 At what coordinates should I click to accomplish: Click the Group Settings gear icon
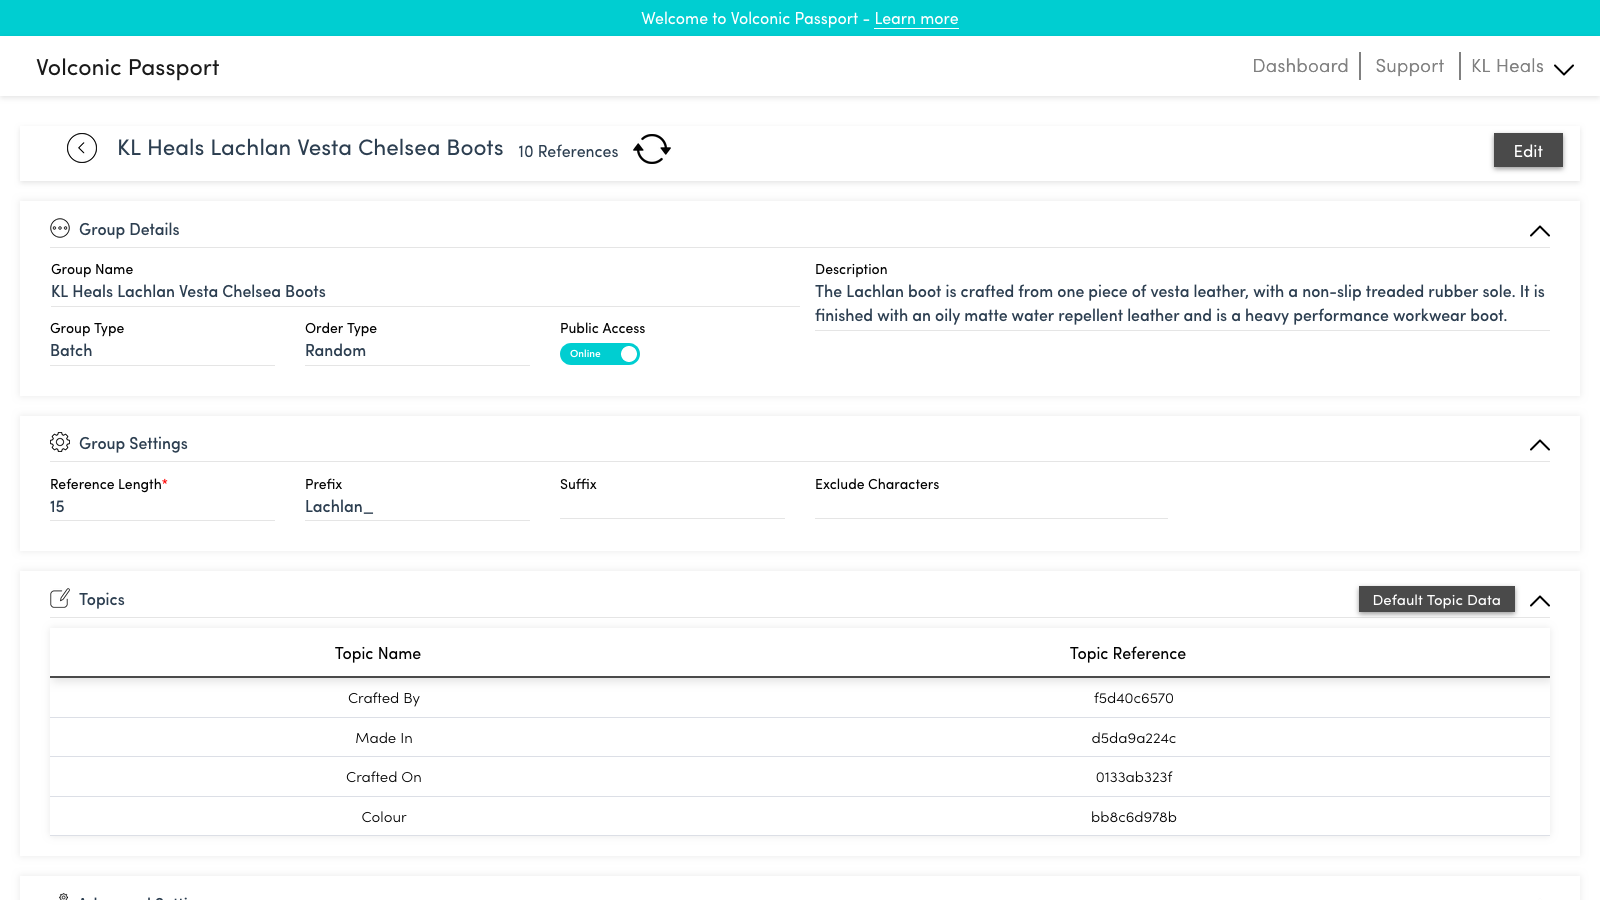coord(60,443)
